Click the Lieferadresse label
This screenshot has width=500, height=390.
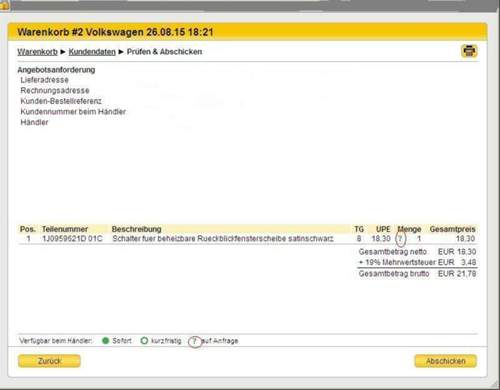pyautogui.click(x=44, y=80)
